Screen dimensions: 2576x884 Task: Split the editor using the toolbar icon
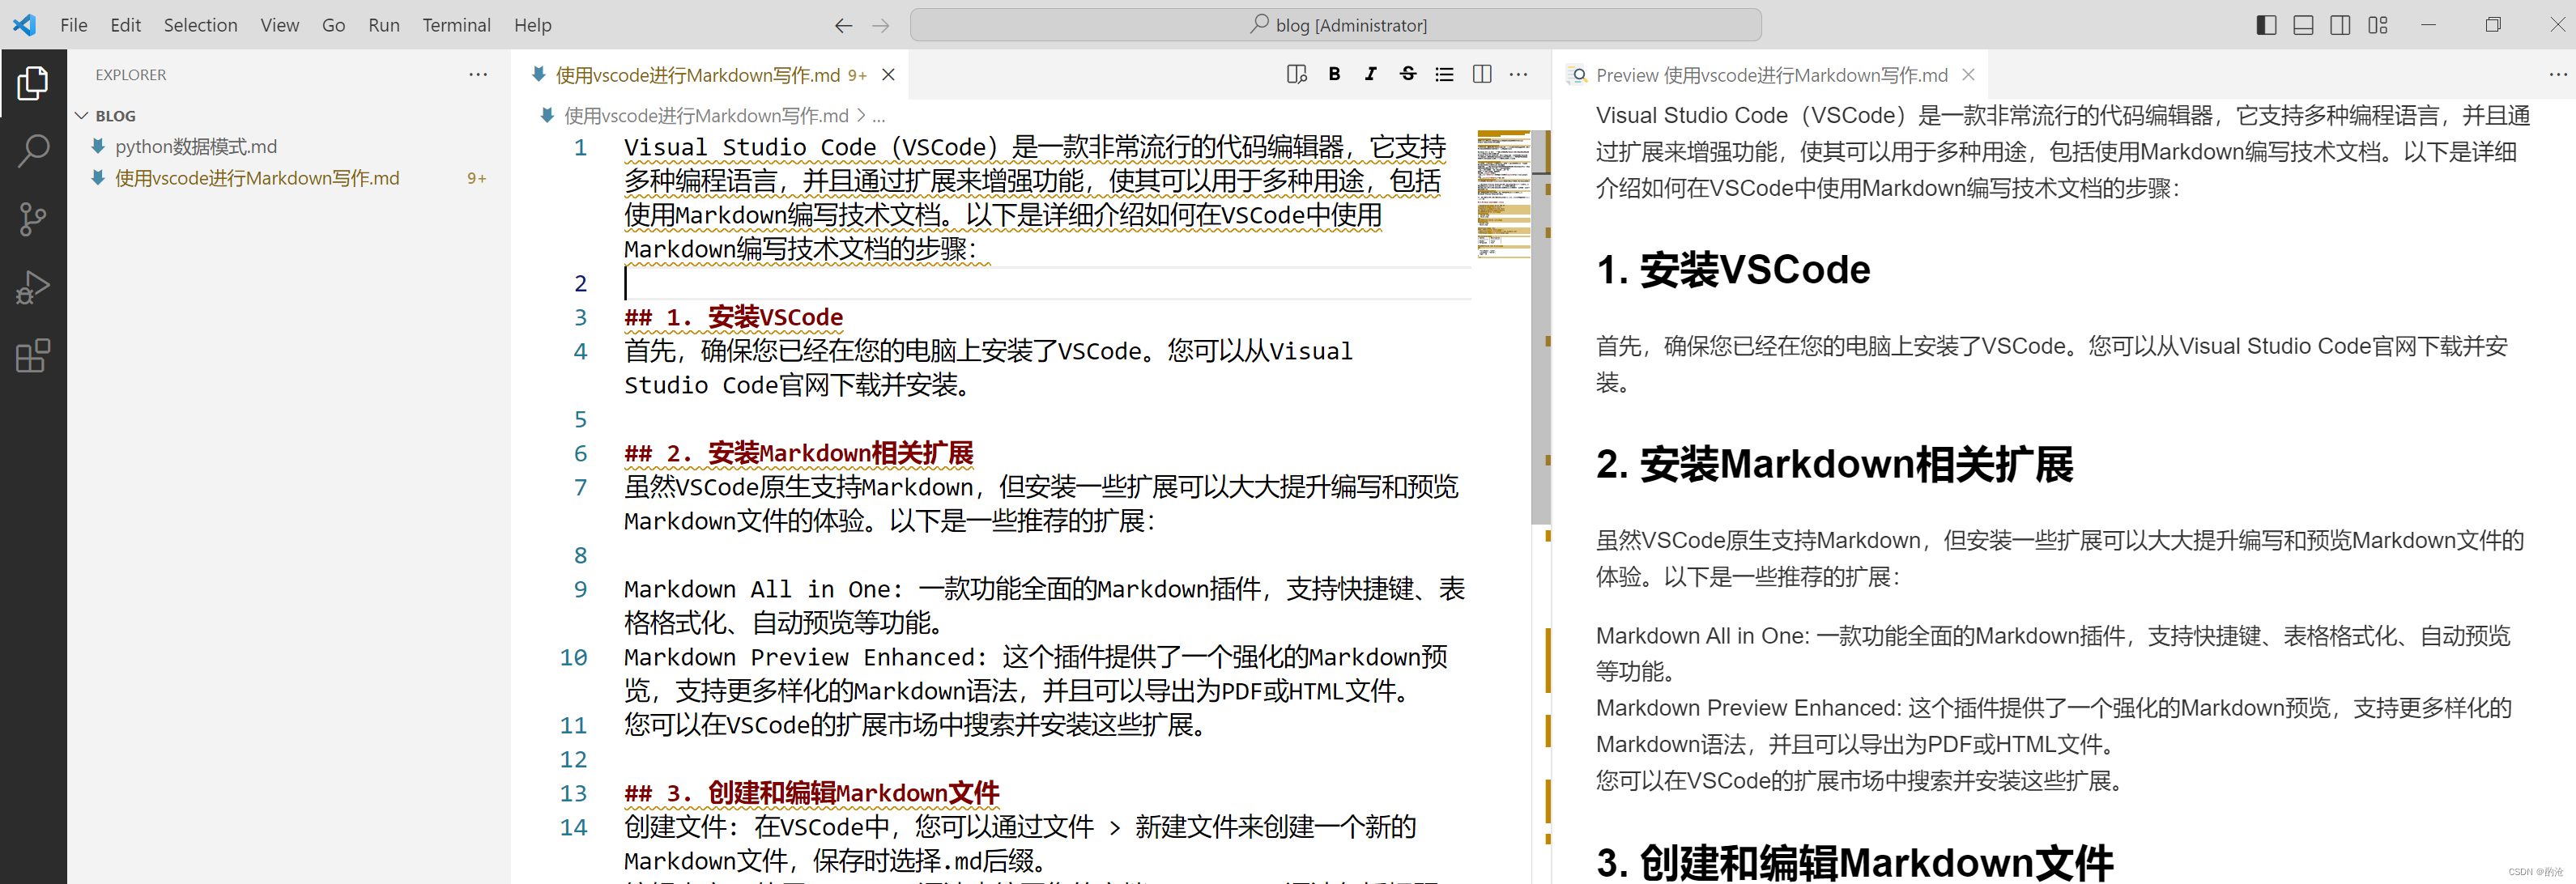pyautogui.click(x=1481, y=74)
